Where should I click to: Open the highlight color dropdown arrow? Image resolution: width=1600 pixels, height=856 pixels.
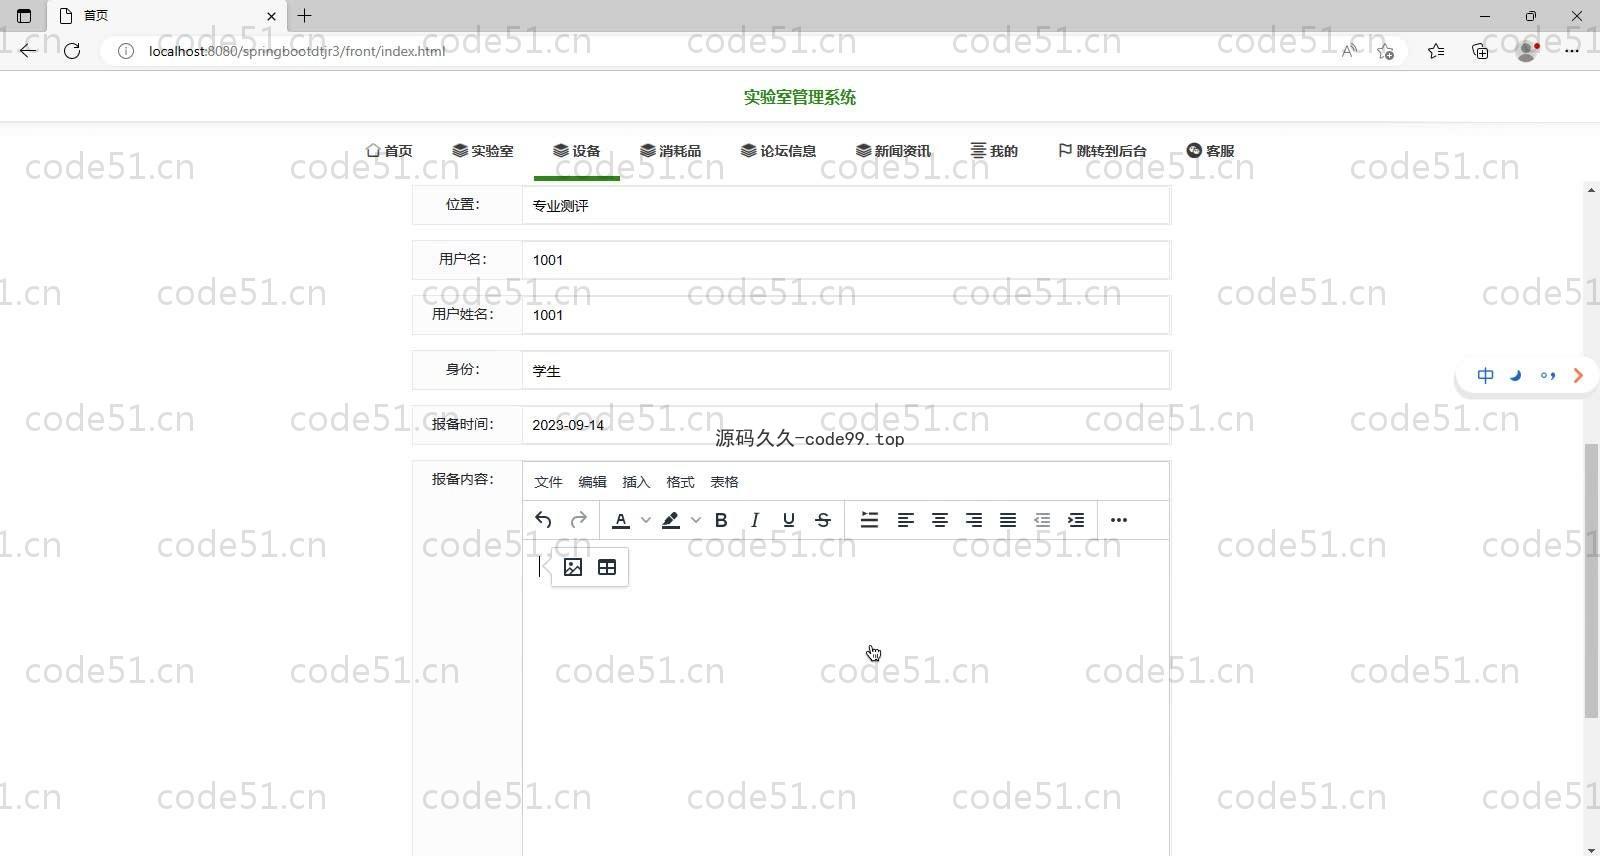click(x=696, y=520)
